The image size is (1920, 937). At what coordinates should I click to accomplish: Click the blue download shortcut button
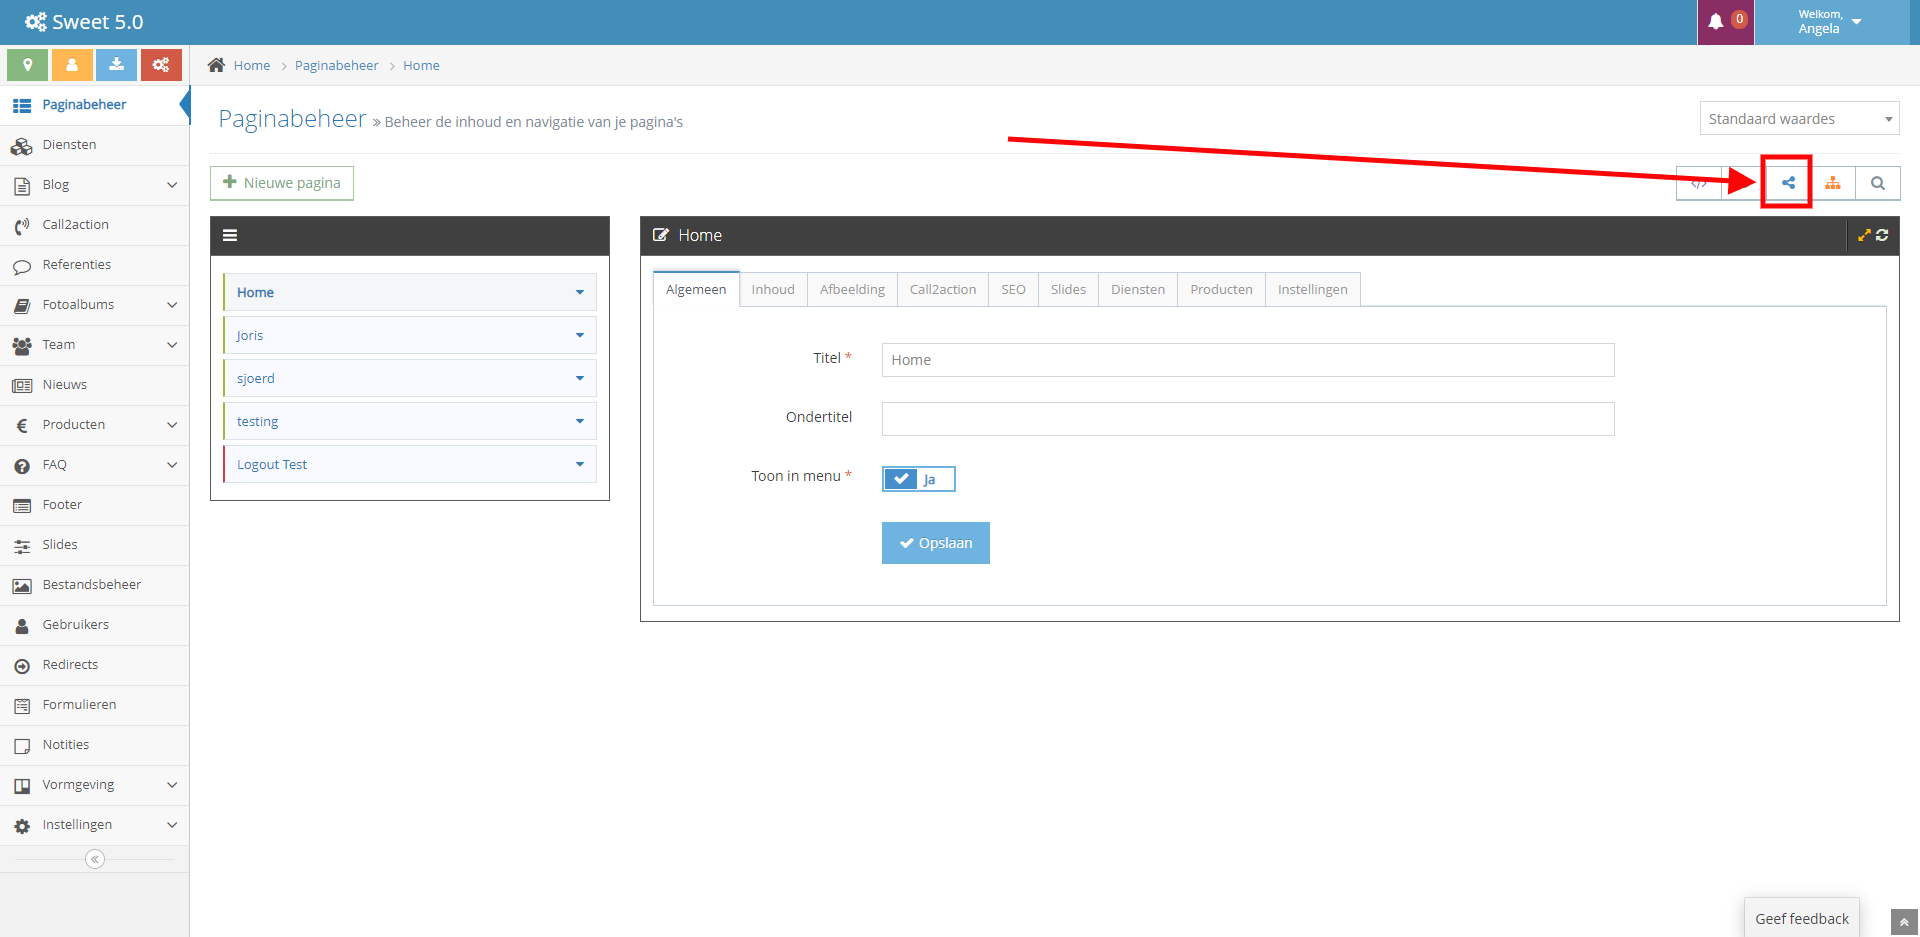click(x=116, y=65)
